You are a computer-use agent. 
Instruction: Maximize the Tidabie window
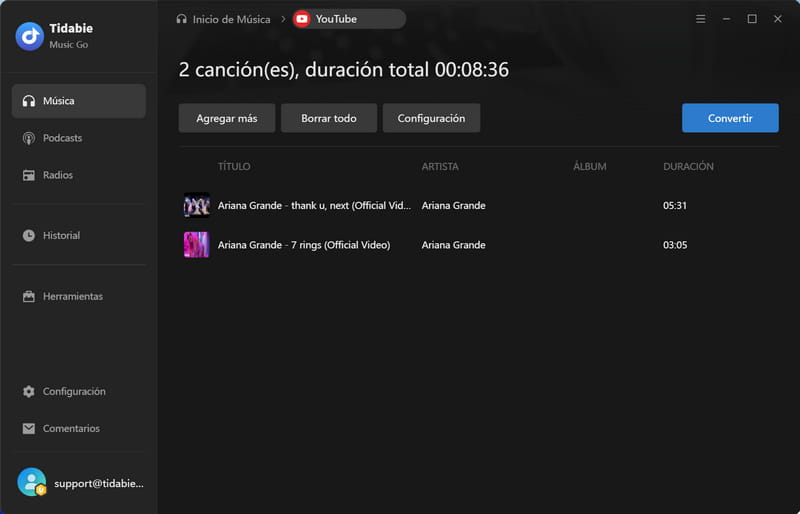752,19
